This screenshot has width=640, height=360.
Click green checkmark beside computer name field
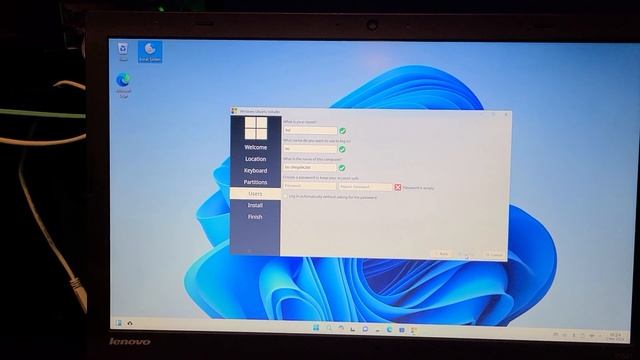click(x=342, y=168)
